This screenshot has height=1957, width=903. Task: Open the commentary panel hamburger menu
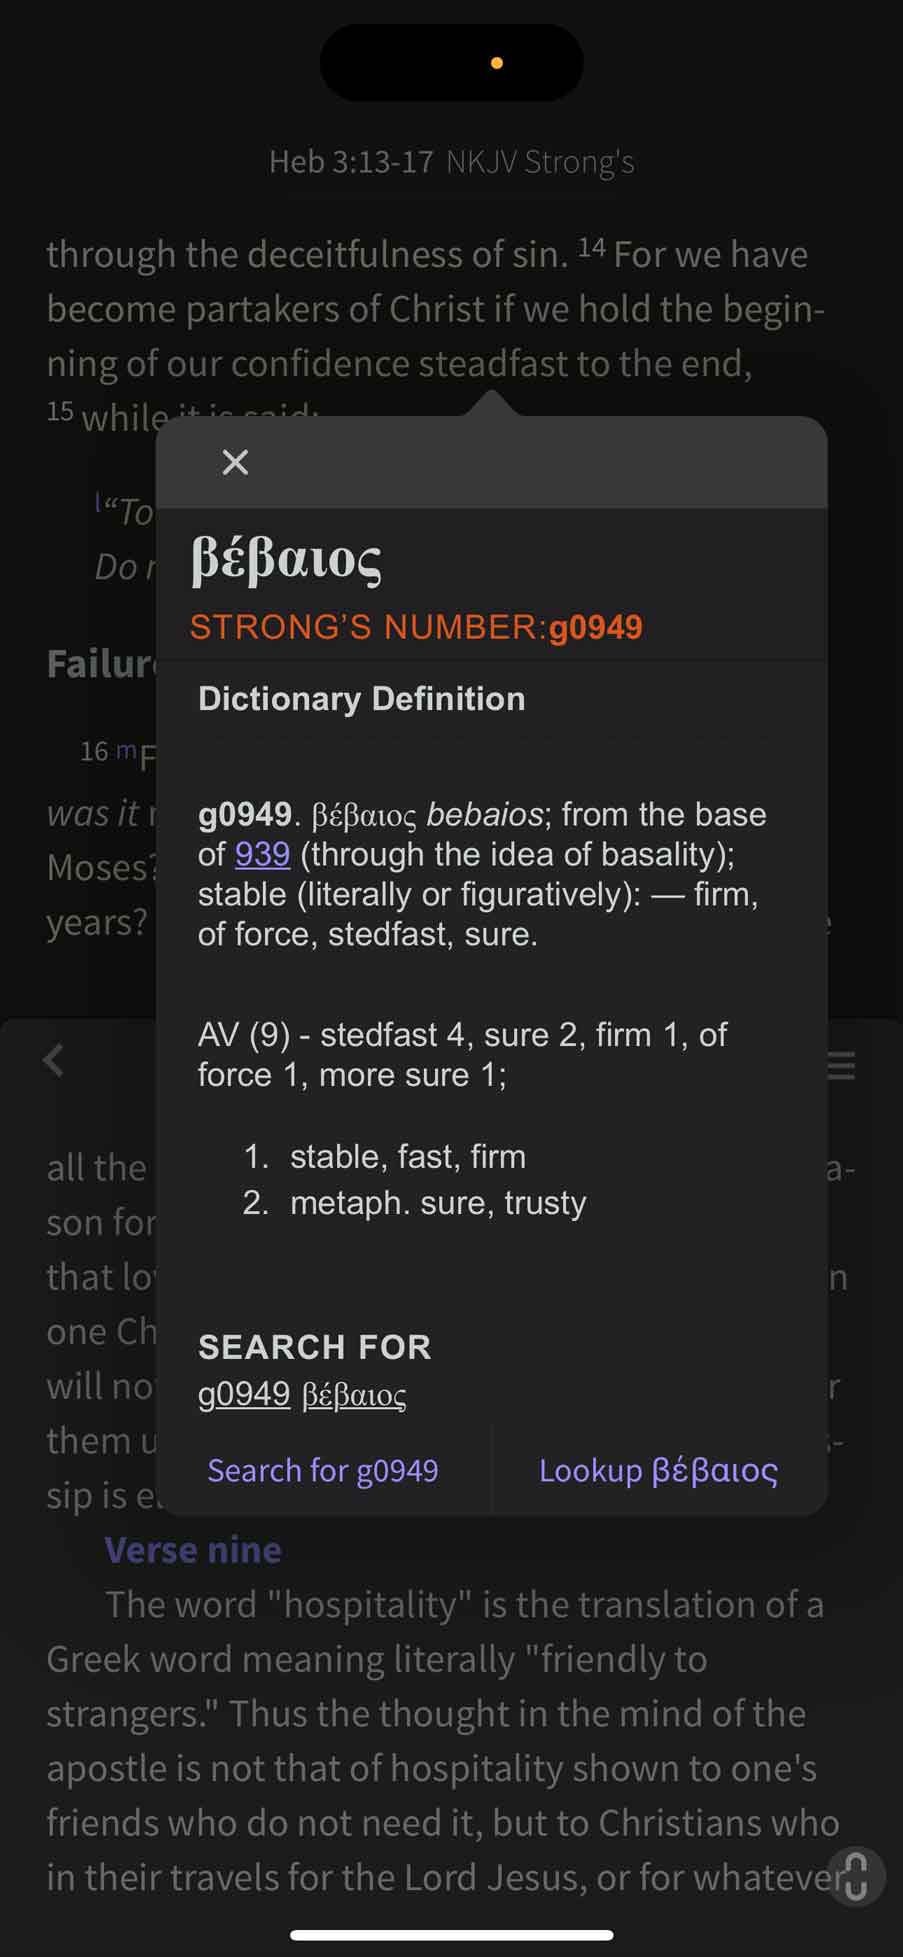point(840,1064)
